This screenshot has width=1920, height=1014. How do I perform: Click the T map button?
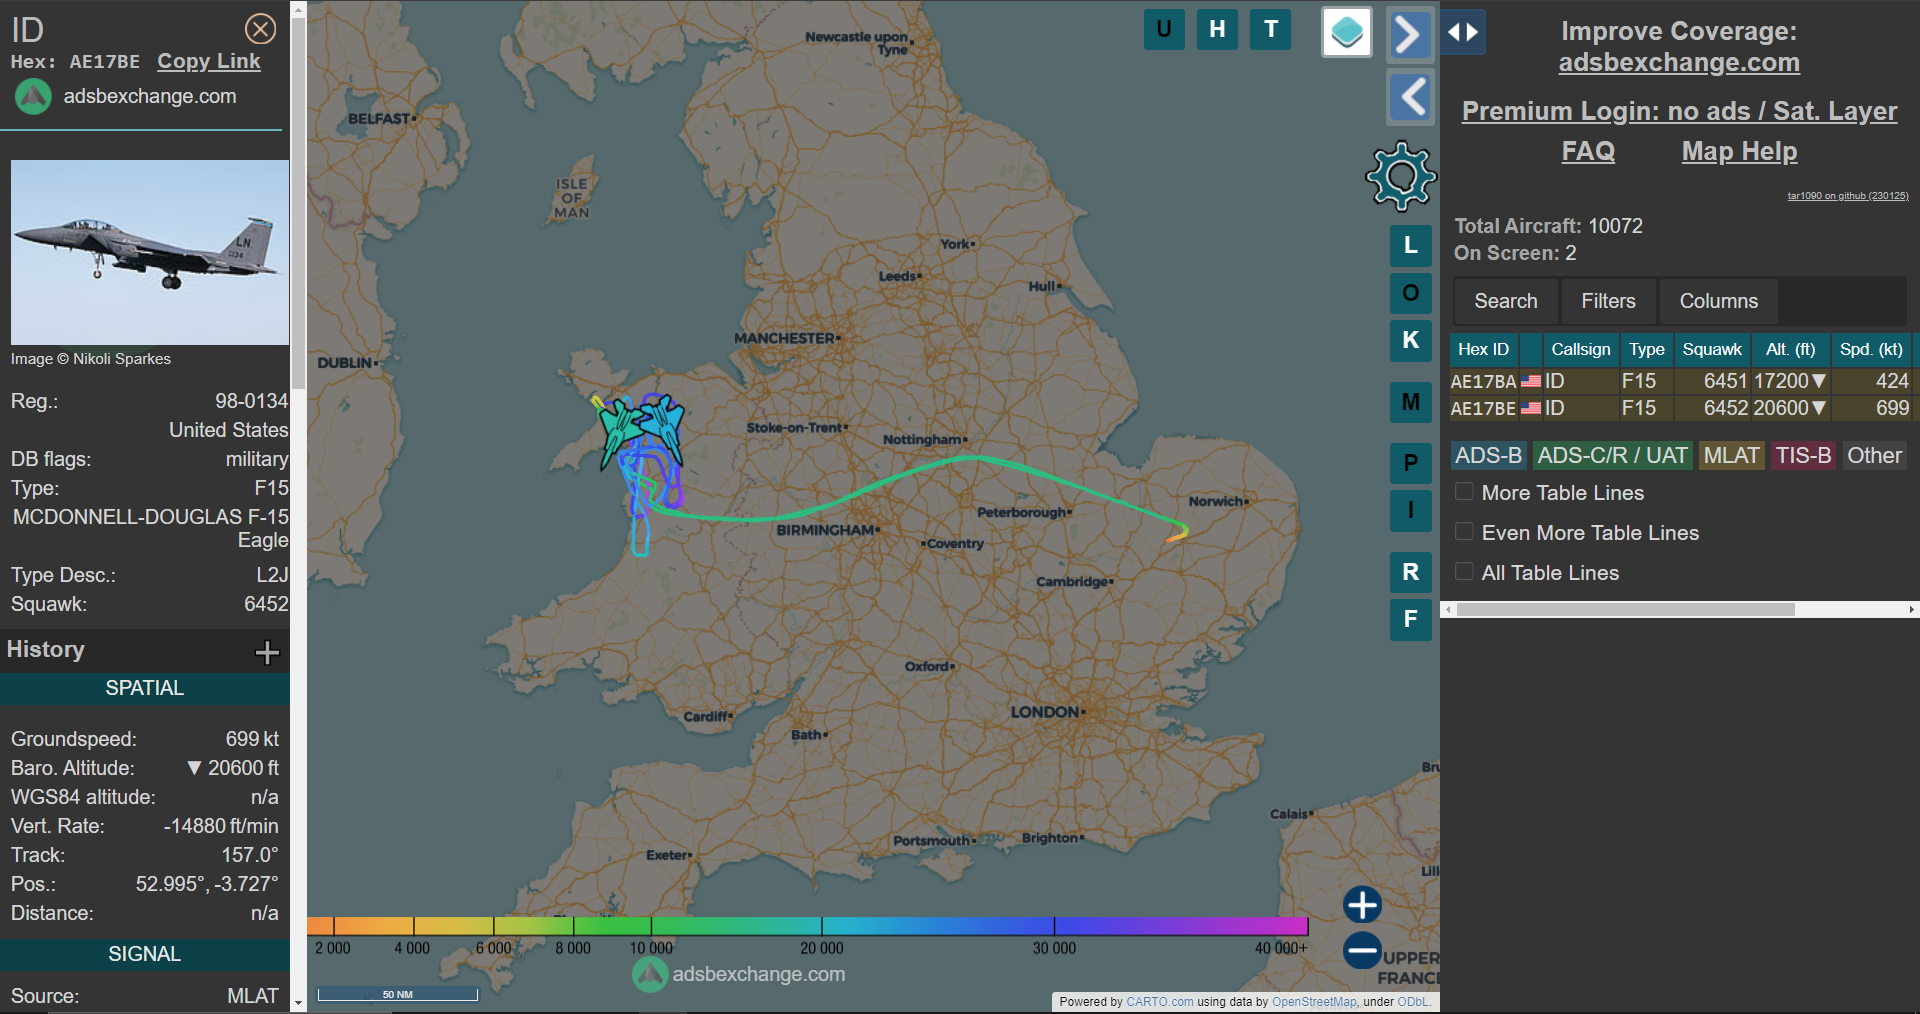[x=1271, y=29]
